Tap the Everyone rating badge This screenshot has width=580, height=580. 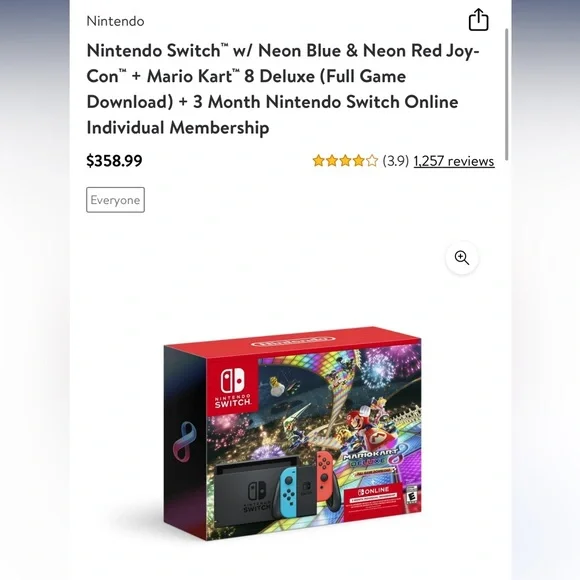pyautogui.click(x=115, y=200)
